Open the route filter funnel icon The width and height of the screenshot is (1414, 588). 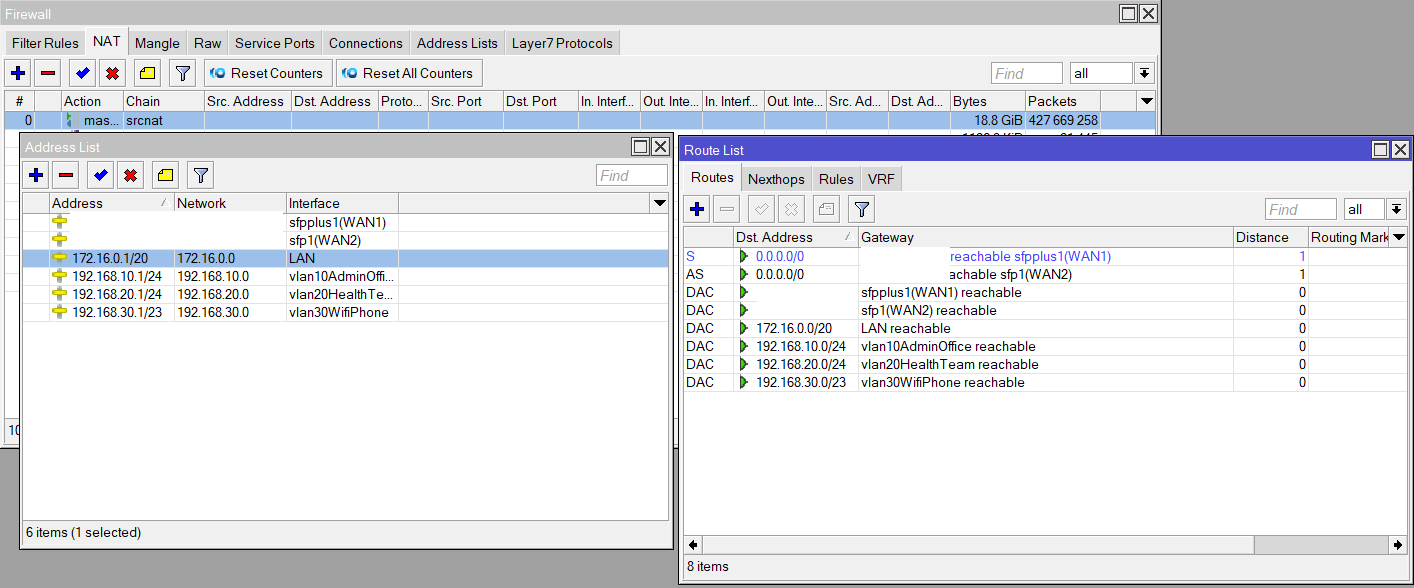[x=860, y=208]
